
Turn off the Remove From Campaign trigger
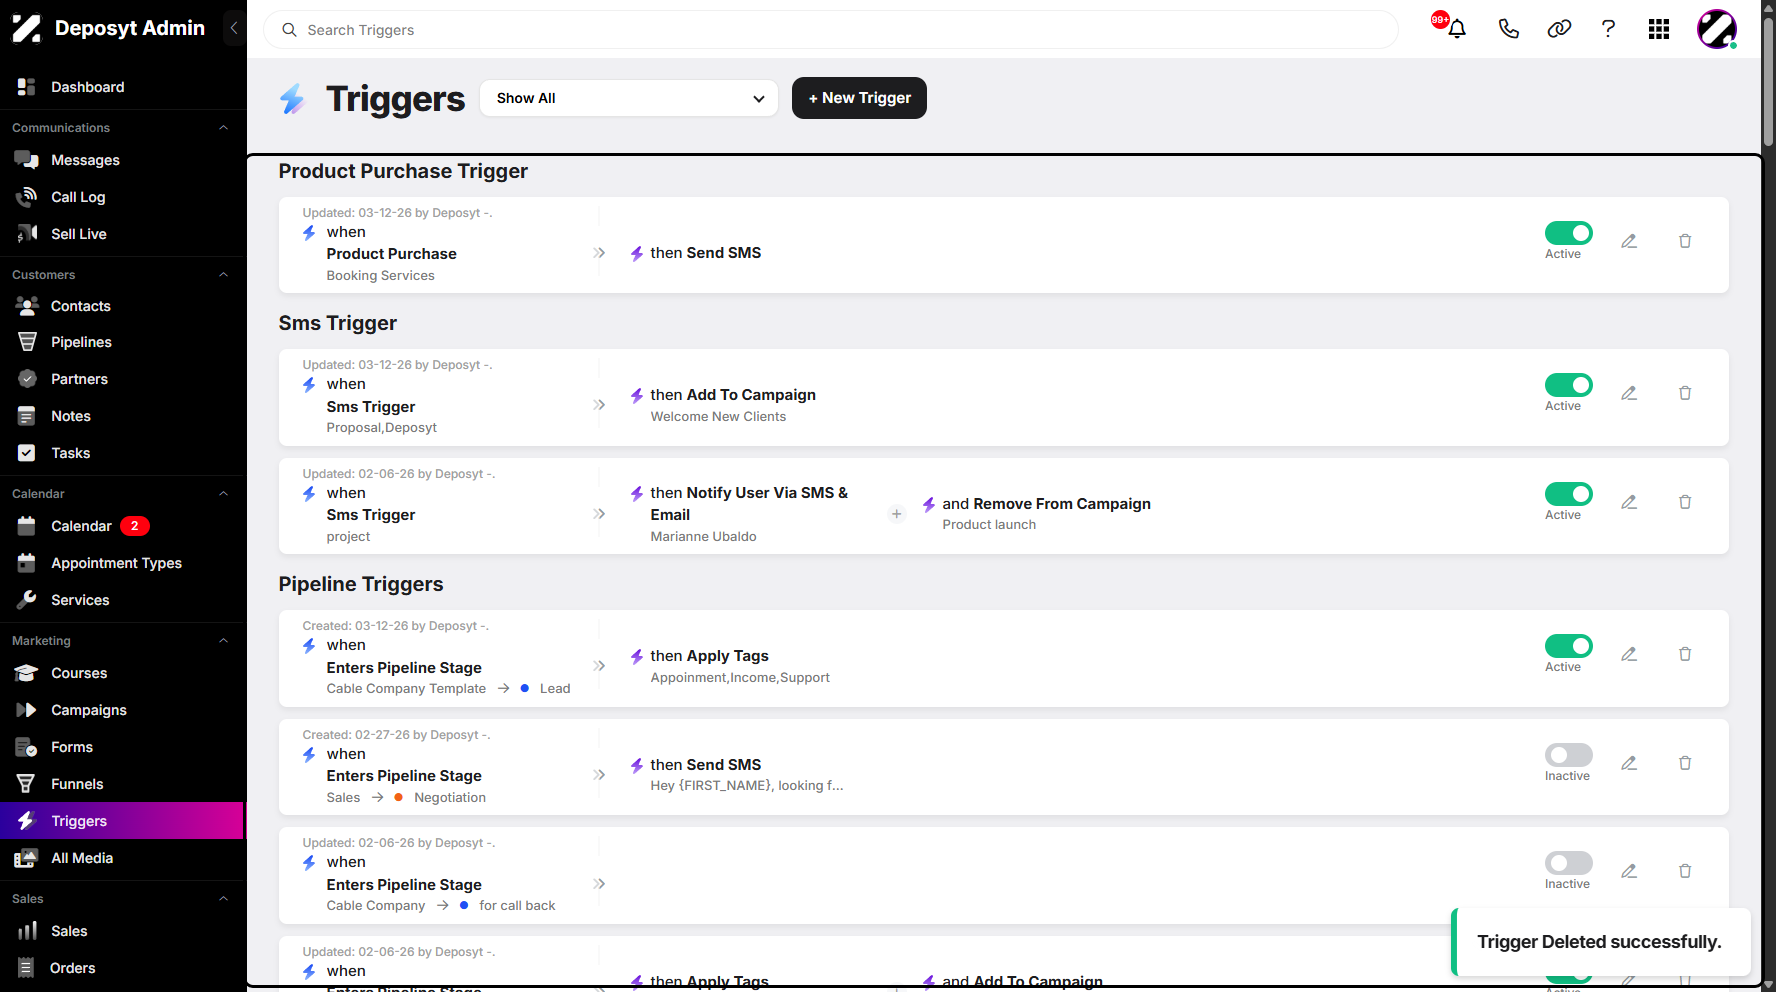coord(1568,494)
